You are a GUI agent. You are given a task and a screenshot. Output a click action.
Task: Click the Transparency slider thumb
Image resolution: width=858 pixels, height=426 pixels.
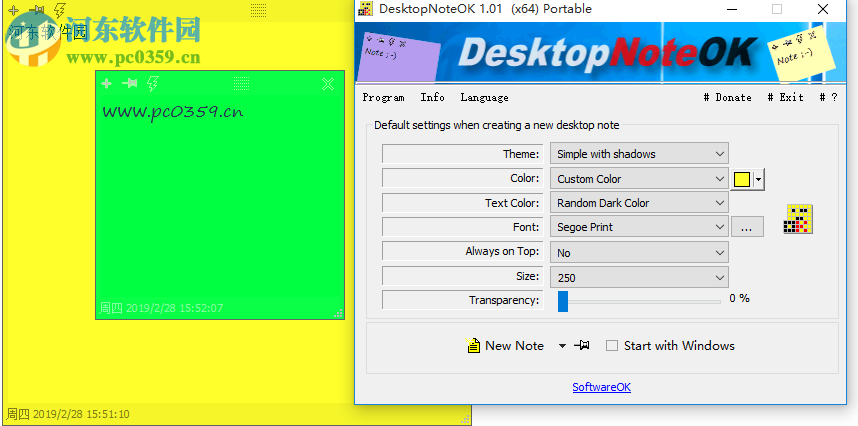563,301
